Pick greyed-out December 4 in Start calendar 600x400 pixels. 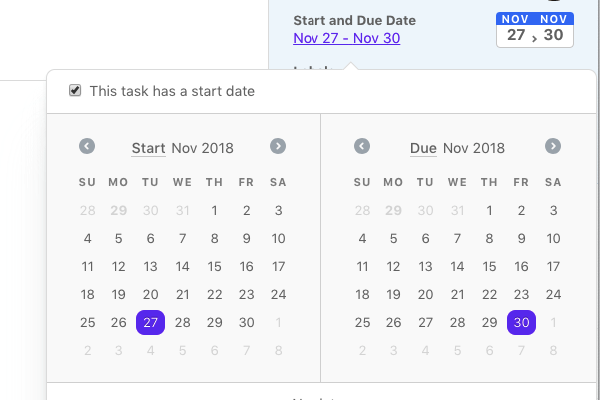(150, 350)
